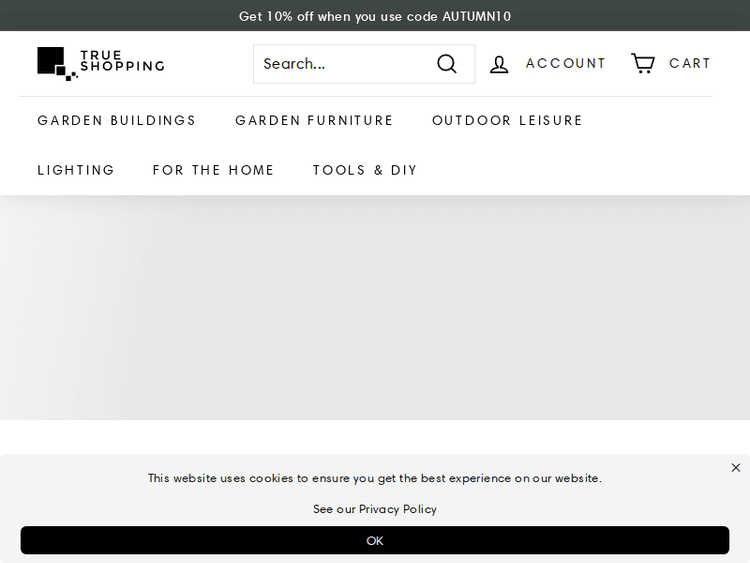Open the Garden Furniture menu

click(314, 120)
